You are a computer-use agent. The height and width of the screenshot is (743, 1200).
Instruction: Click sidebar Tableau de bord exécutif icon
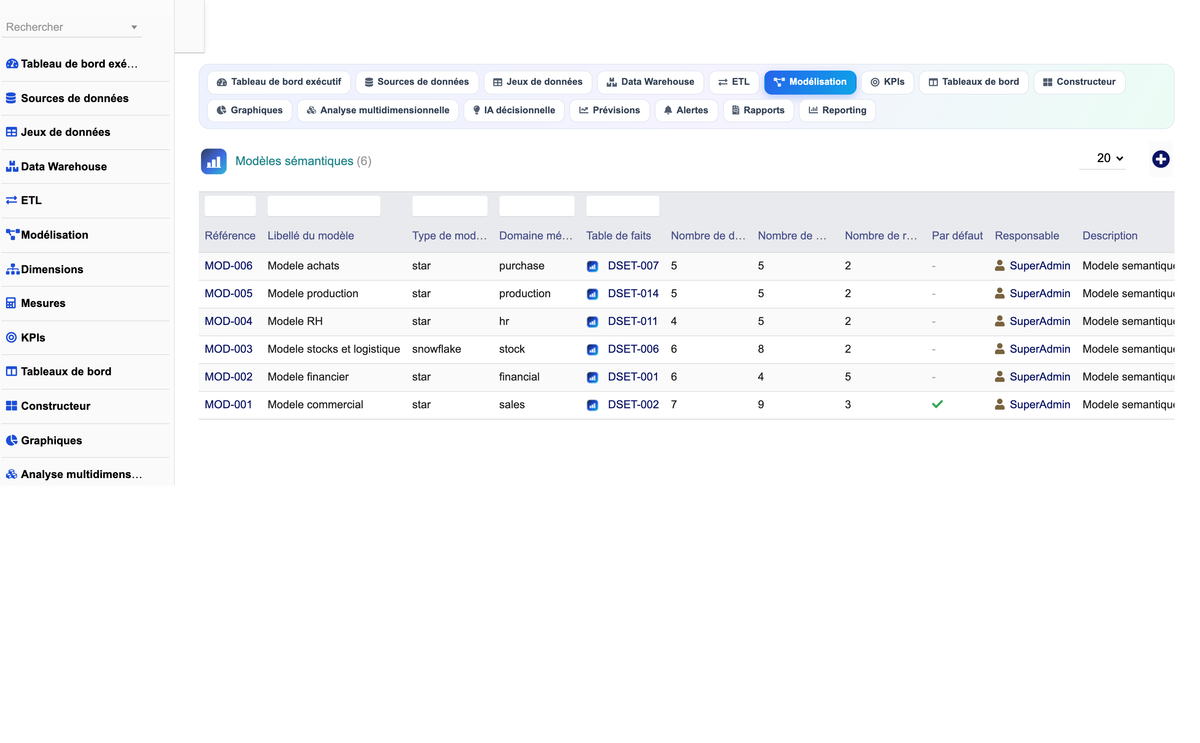click(x=12, y=64)
